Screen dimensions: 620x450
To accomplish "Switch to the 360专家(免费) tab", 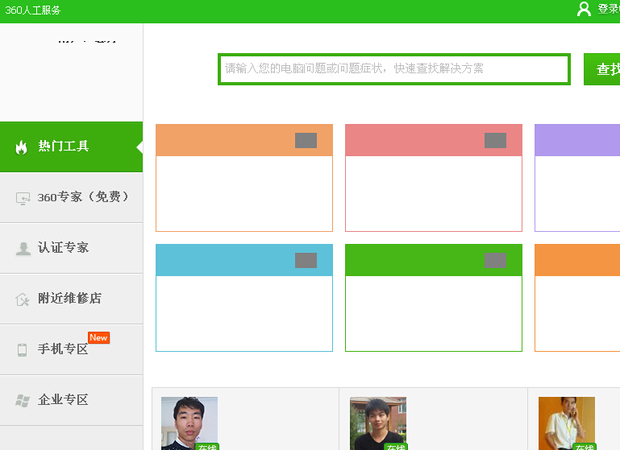I will (x=82, y=198).
